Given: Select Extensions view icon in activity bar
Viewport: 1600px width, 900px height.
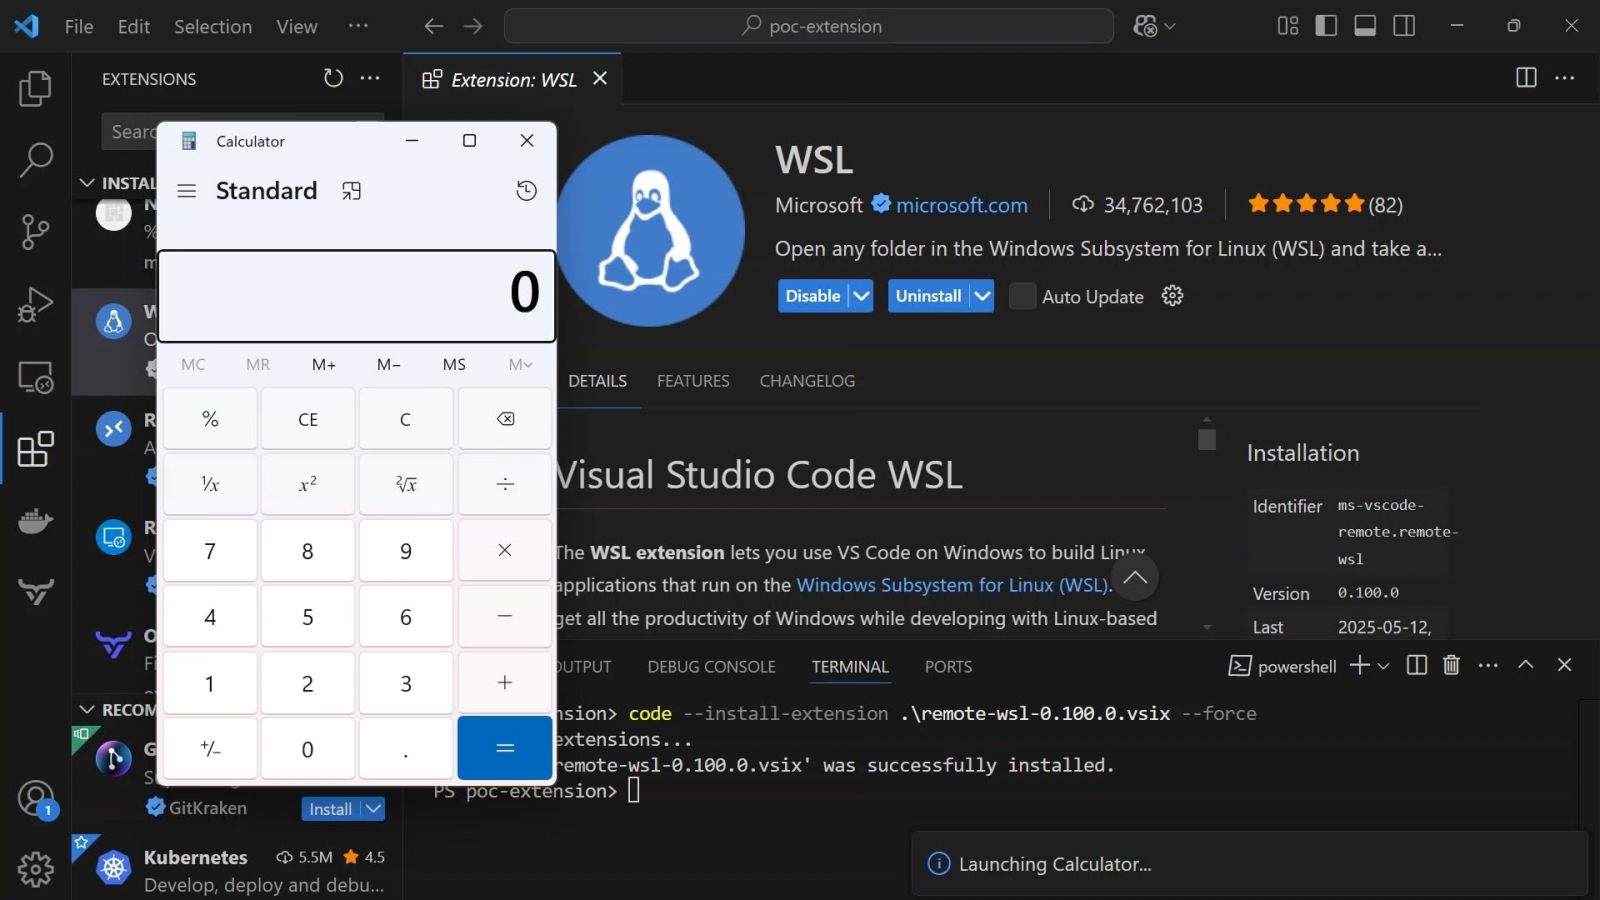Looking at the screenshot, I should [x=35, y=449].
